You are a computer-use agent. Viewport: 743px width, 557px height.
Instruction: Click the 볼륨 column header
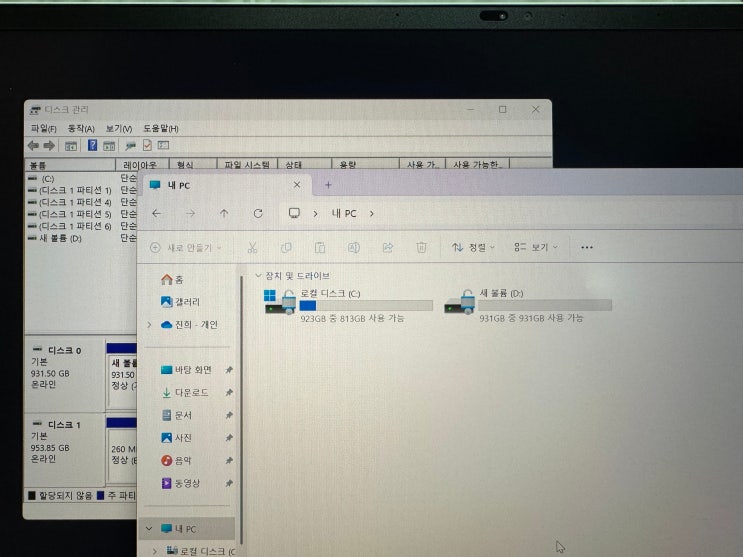[x=70, y=165]
